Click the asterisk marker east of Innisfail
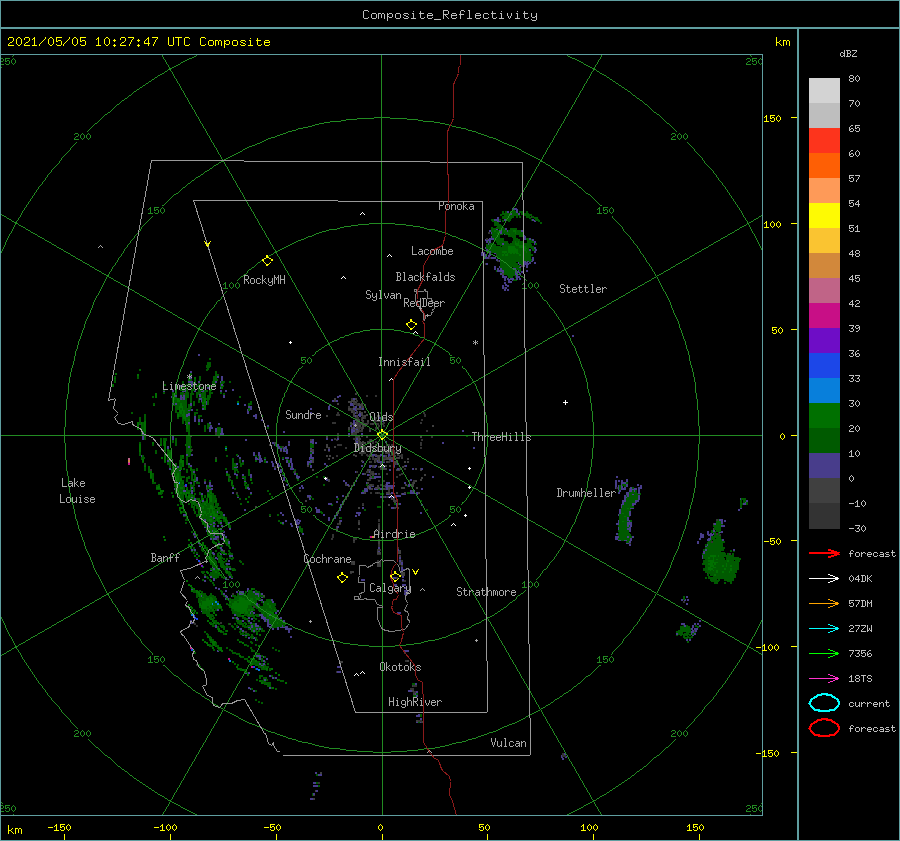The width and height of the screenshot is (900, 841). click(x=475, y=343)
